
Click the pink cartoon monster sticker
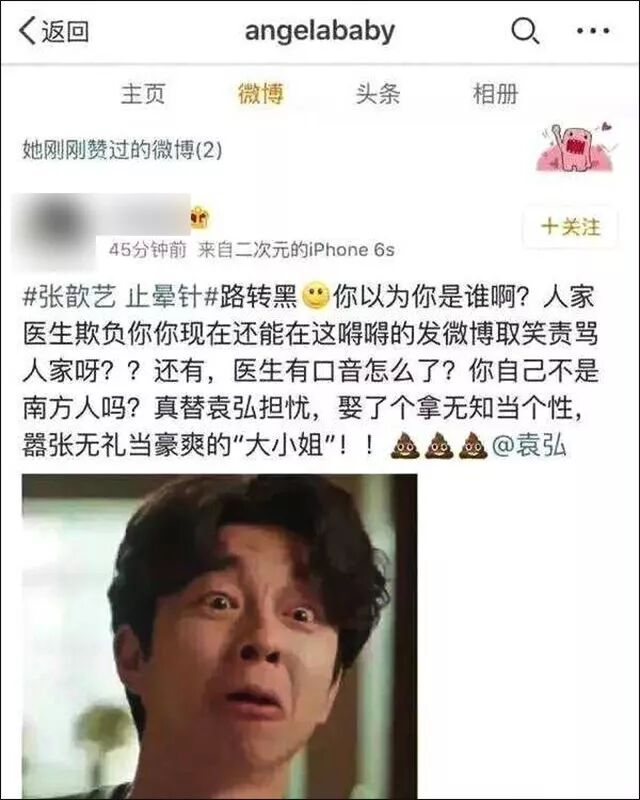[576, 147]
